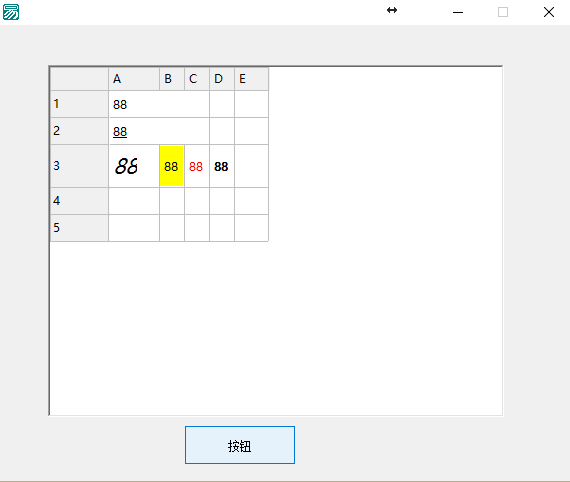Minimize the window

coord(458,12)
